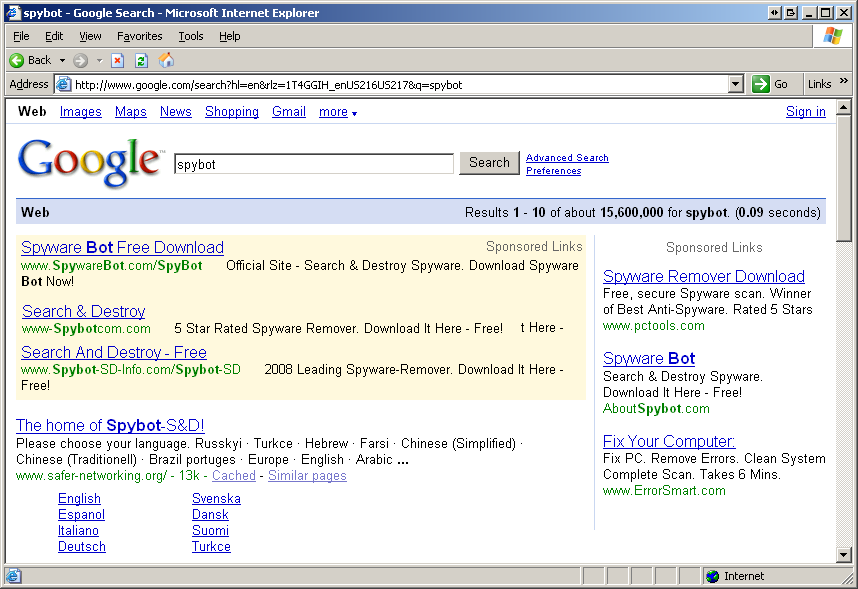858x589 pixels.
Task: Open the Deutsch sitelink
Action: point(82,546)
